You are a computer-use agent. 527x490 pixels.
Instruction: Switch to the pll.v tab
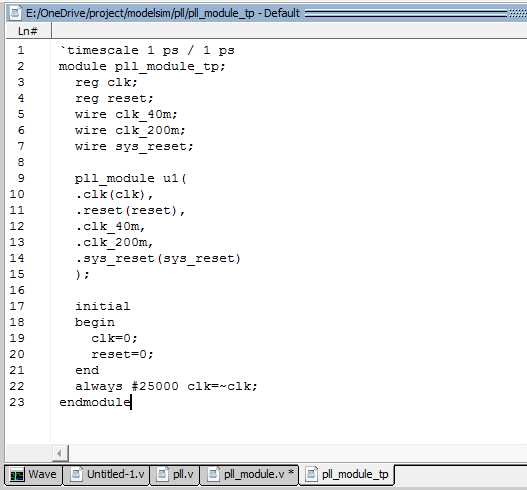click(175, 475)
